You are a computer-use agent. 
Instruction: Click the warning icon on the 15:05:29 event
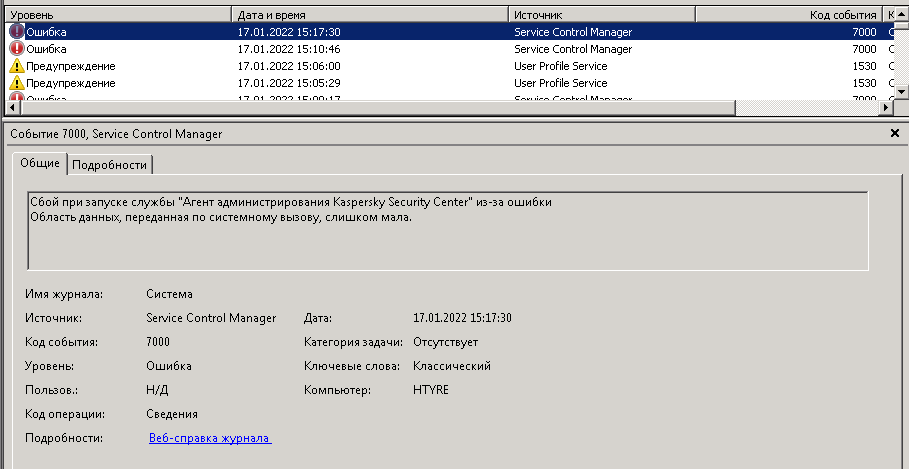17,83
